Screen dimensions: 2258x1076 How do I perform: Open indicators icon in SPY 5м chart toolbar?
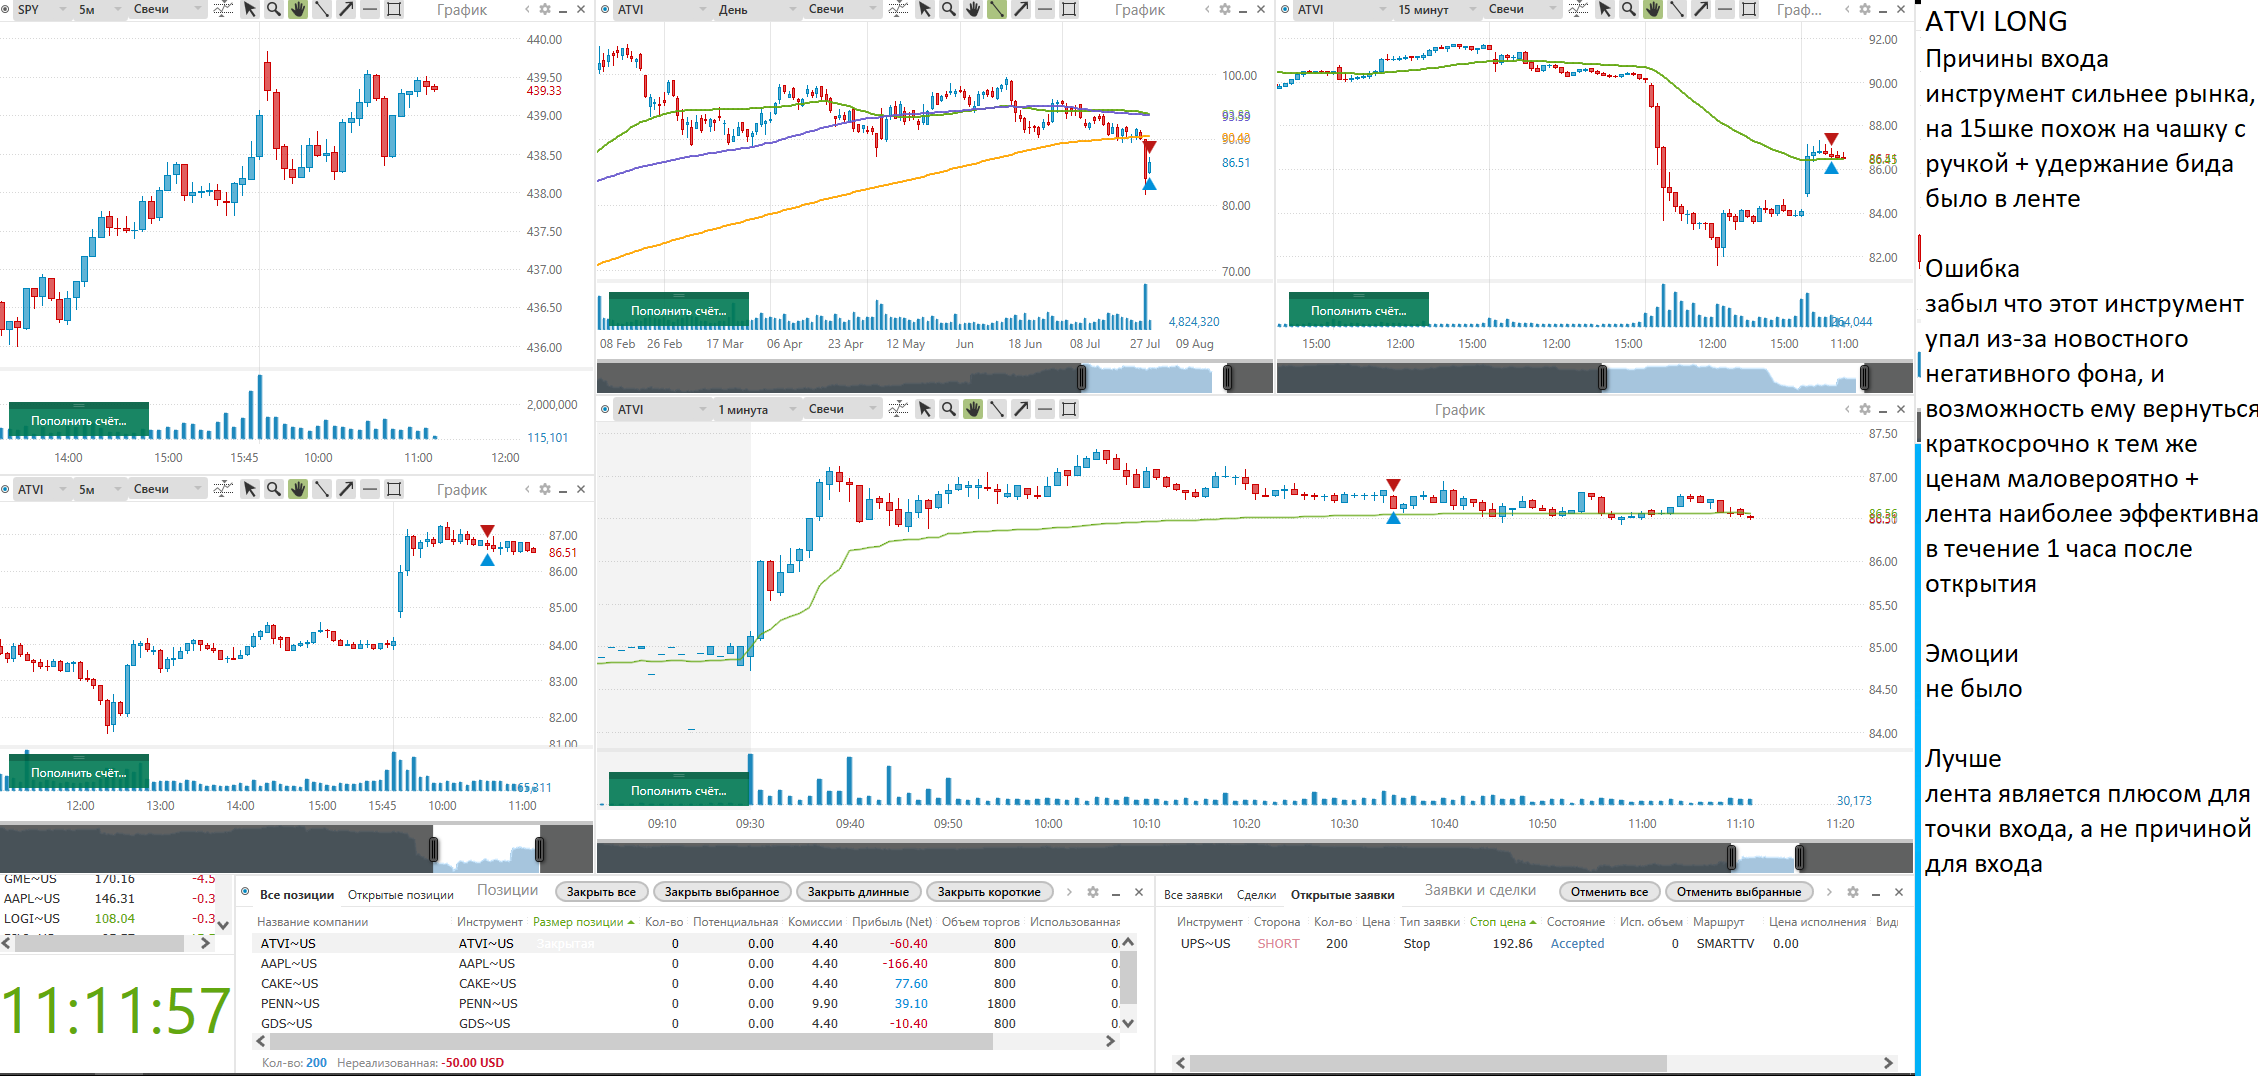click(223, 9)
